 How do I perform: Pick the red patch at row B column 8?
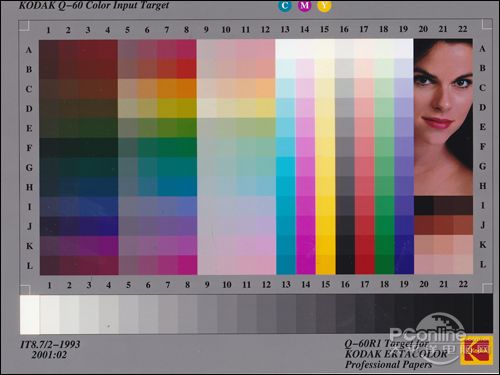pyautogui.click(x=186, y=69)
